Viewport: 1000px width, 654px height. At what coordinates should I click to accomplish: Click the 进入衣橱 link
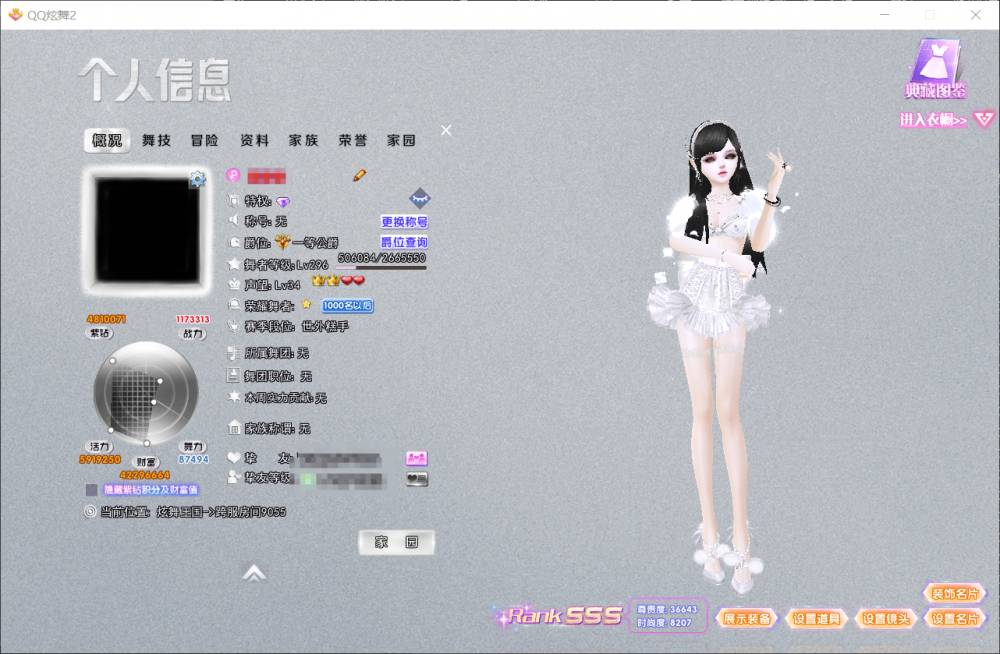tap(933, 120)
